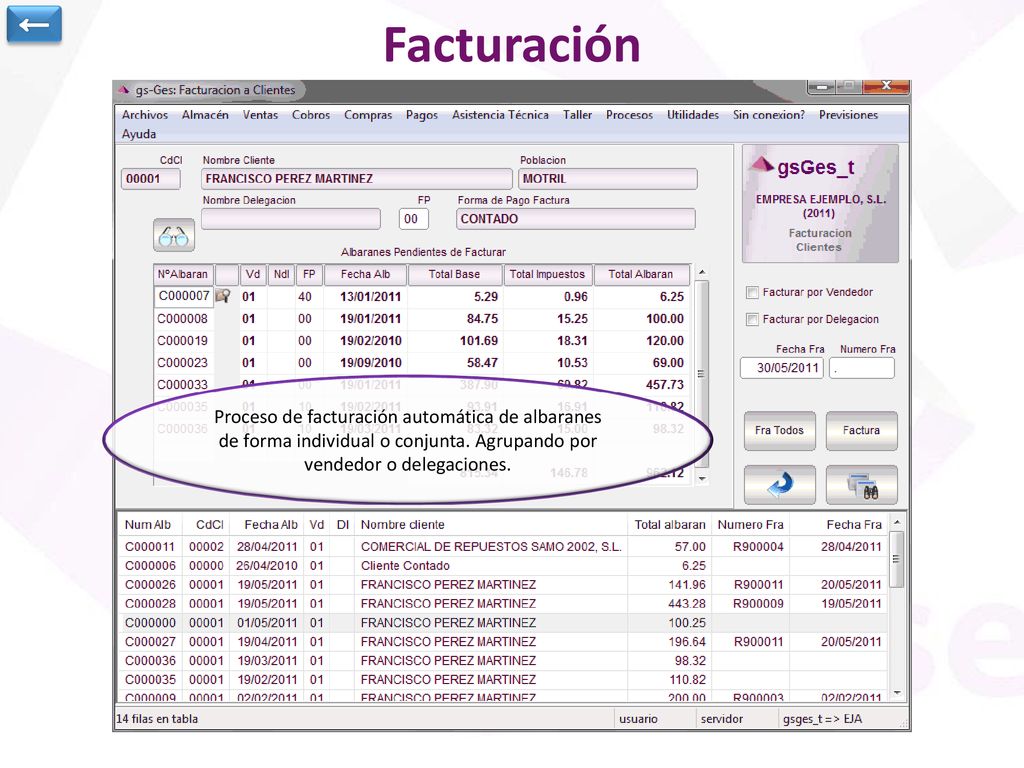Open the Pagos menu

coord(422,115)
